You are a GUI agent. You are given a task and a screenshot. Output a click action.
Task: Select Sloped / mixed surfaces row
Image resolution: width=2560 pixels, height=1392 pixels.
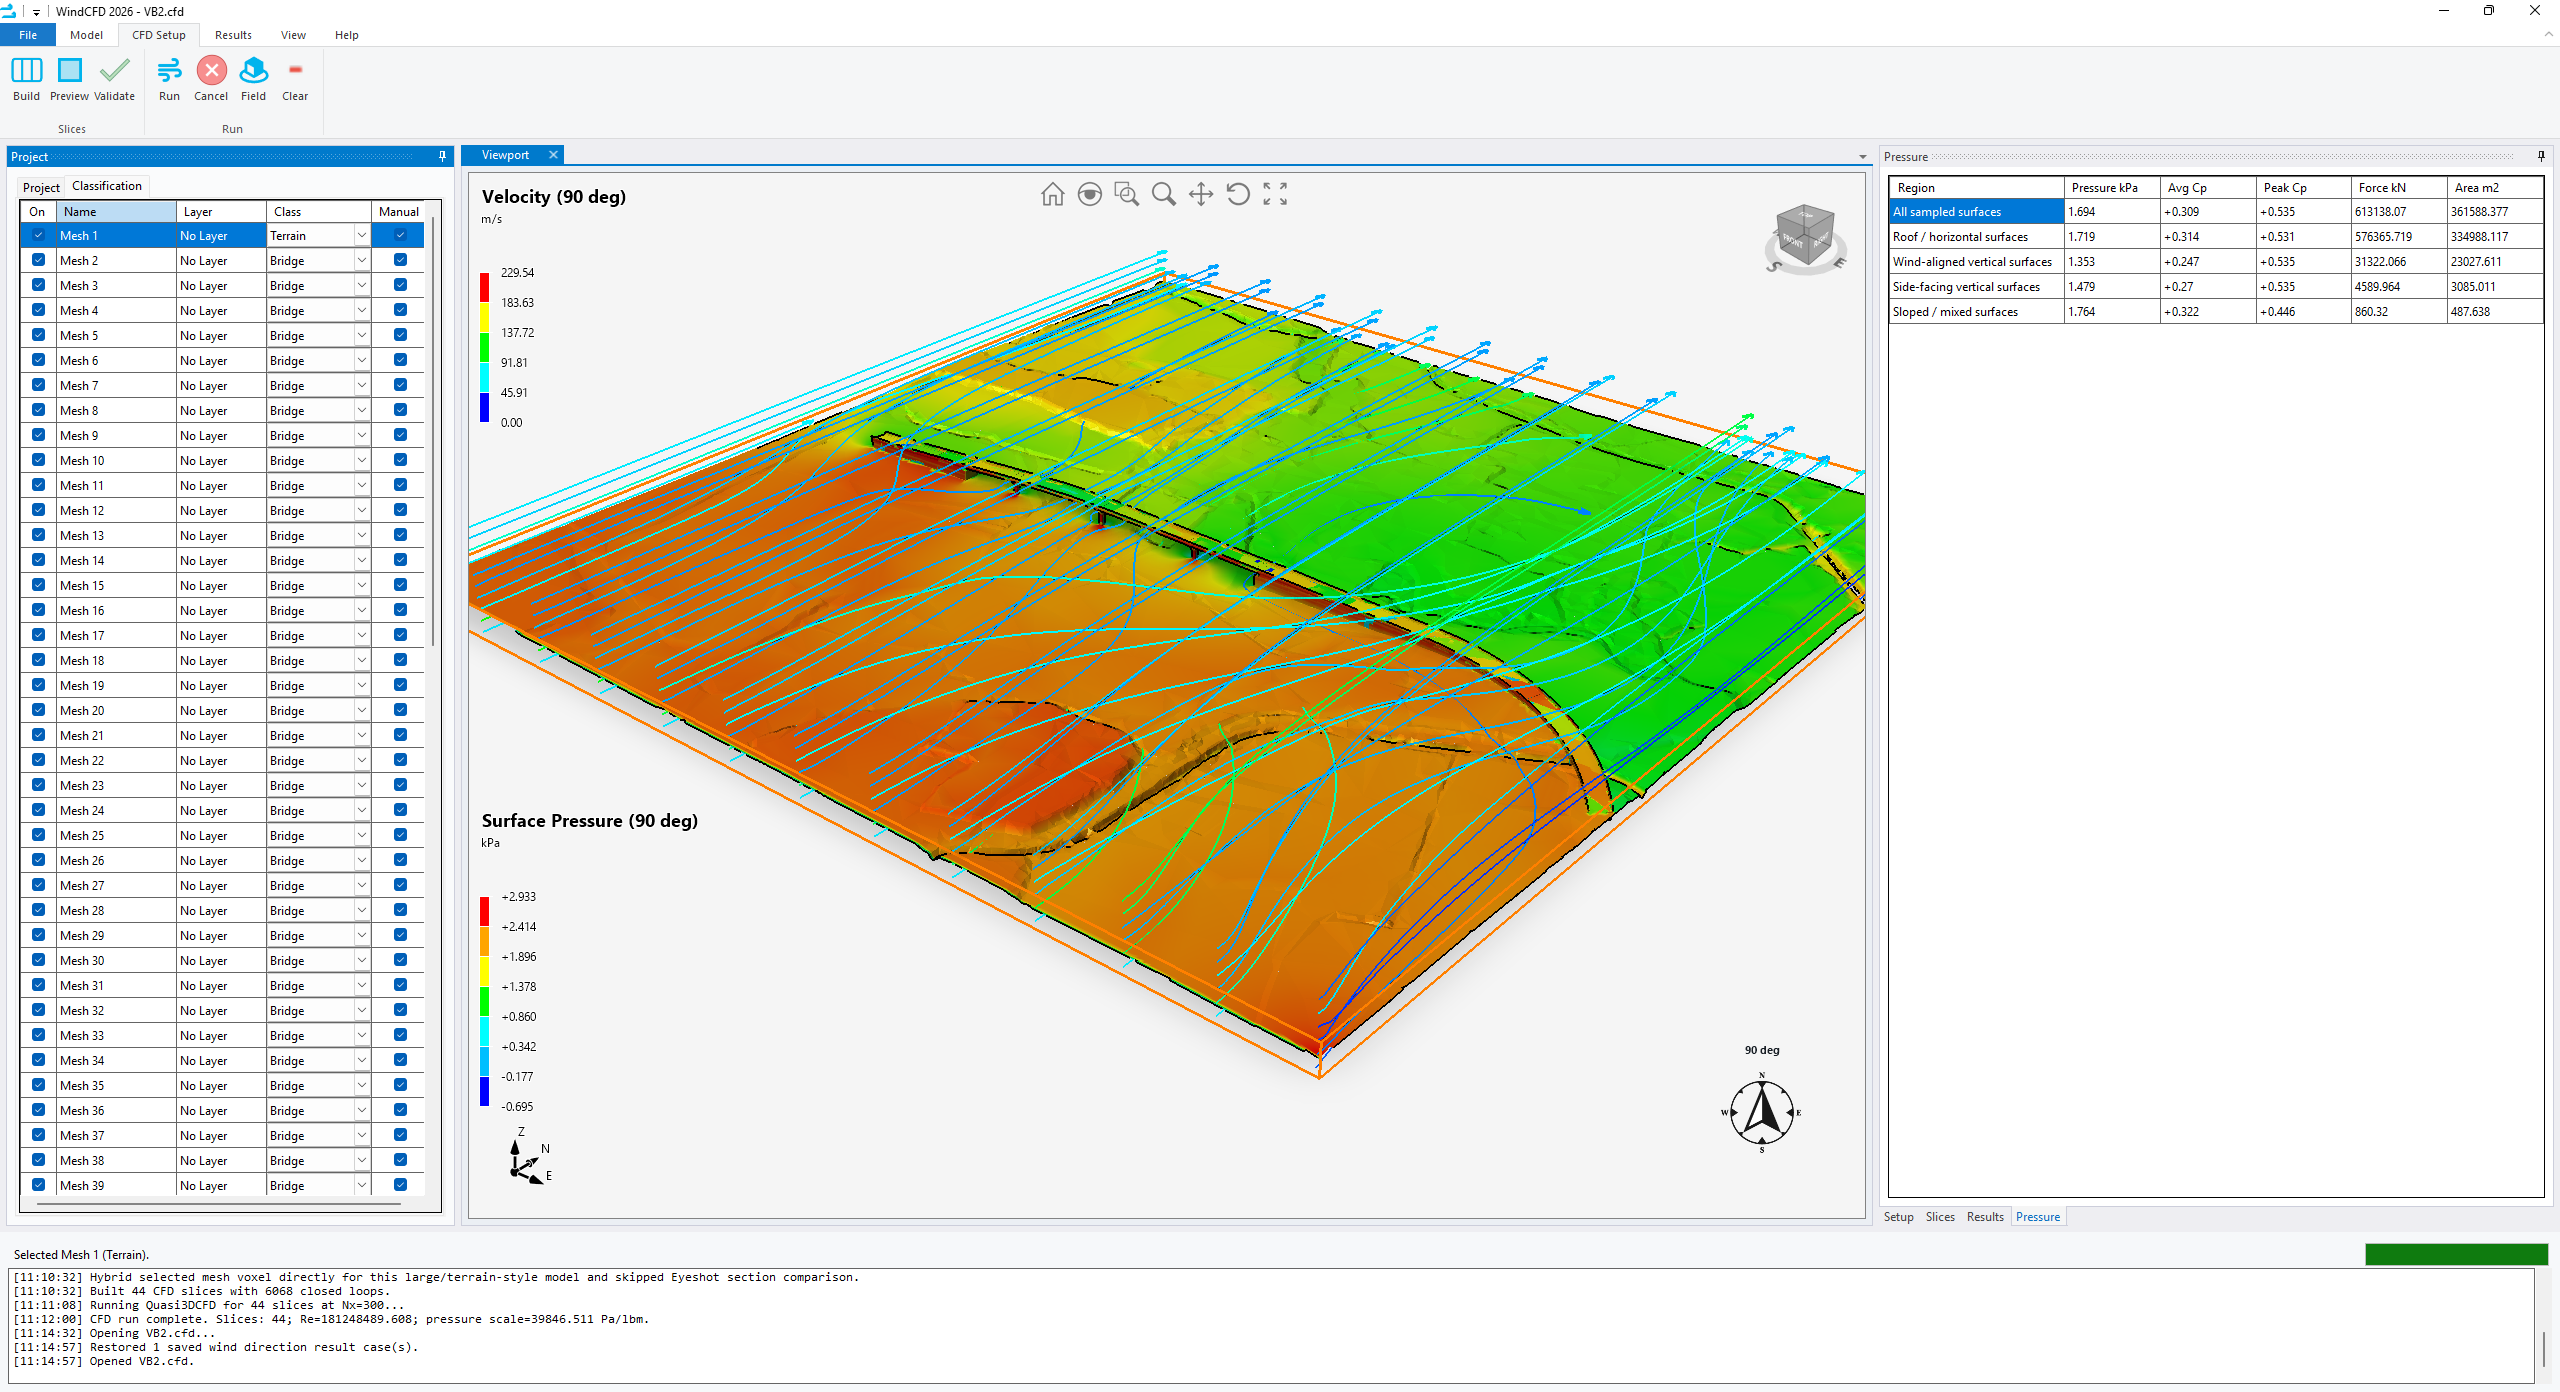tap(2215, 312)
